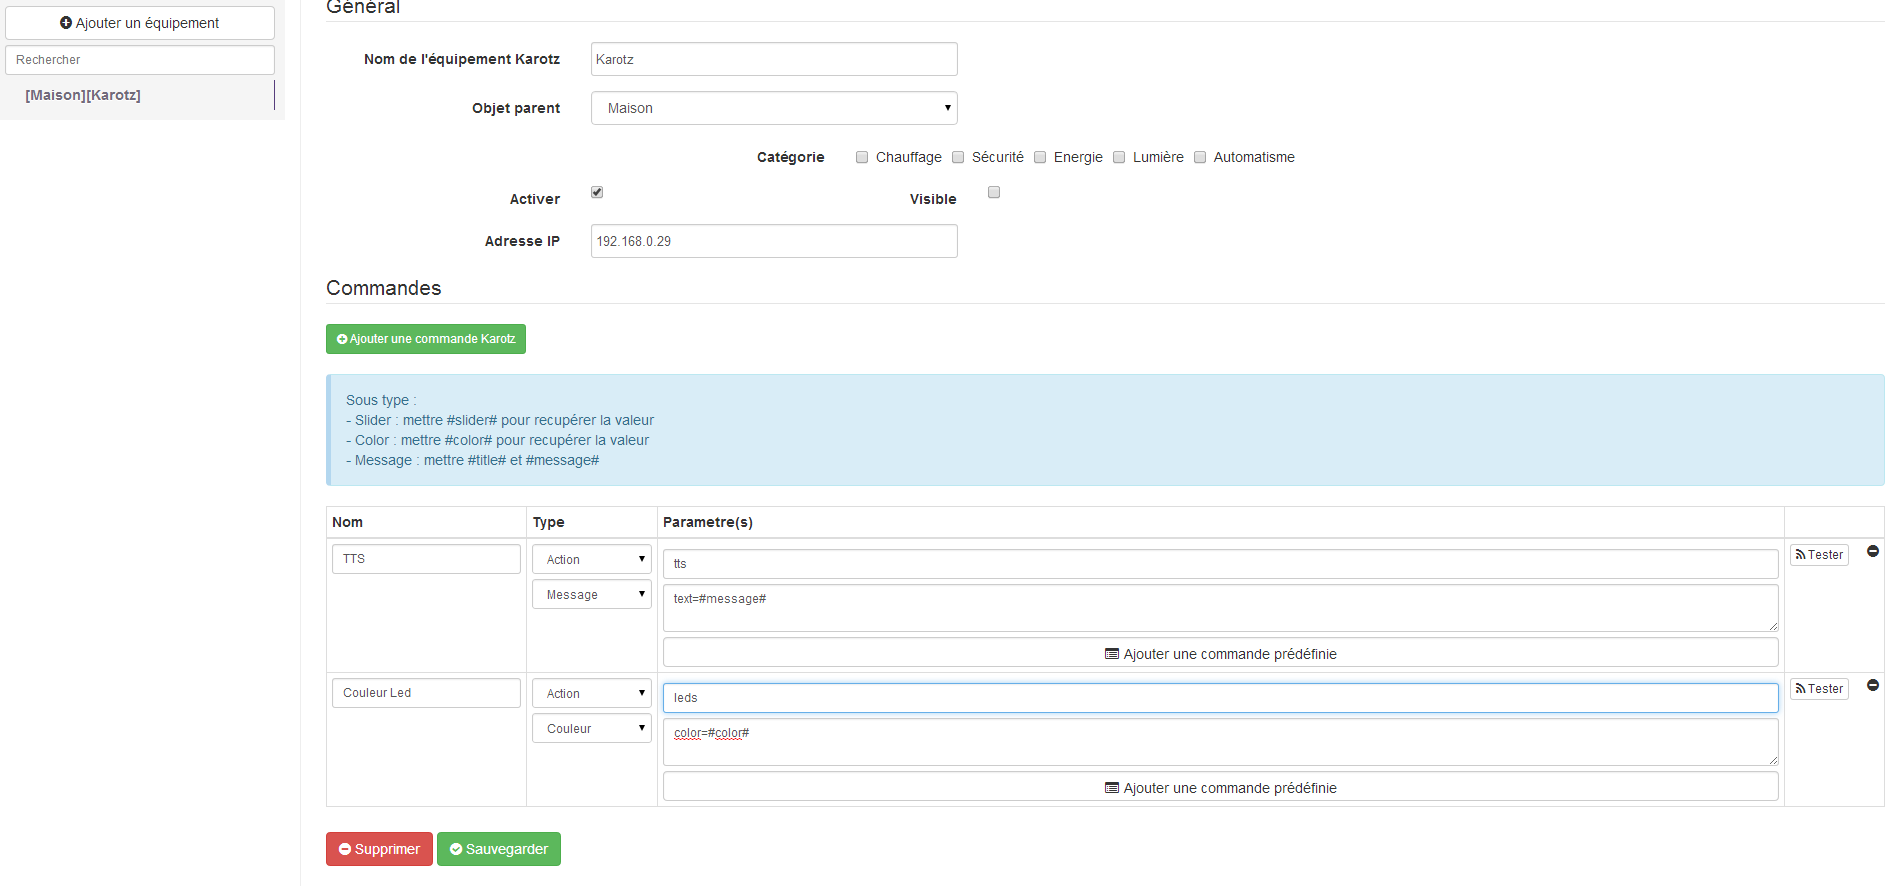Click the equipment name field containing Karotz
This screenshot has height=895, width=1893.
click(x=774, y=59)
